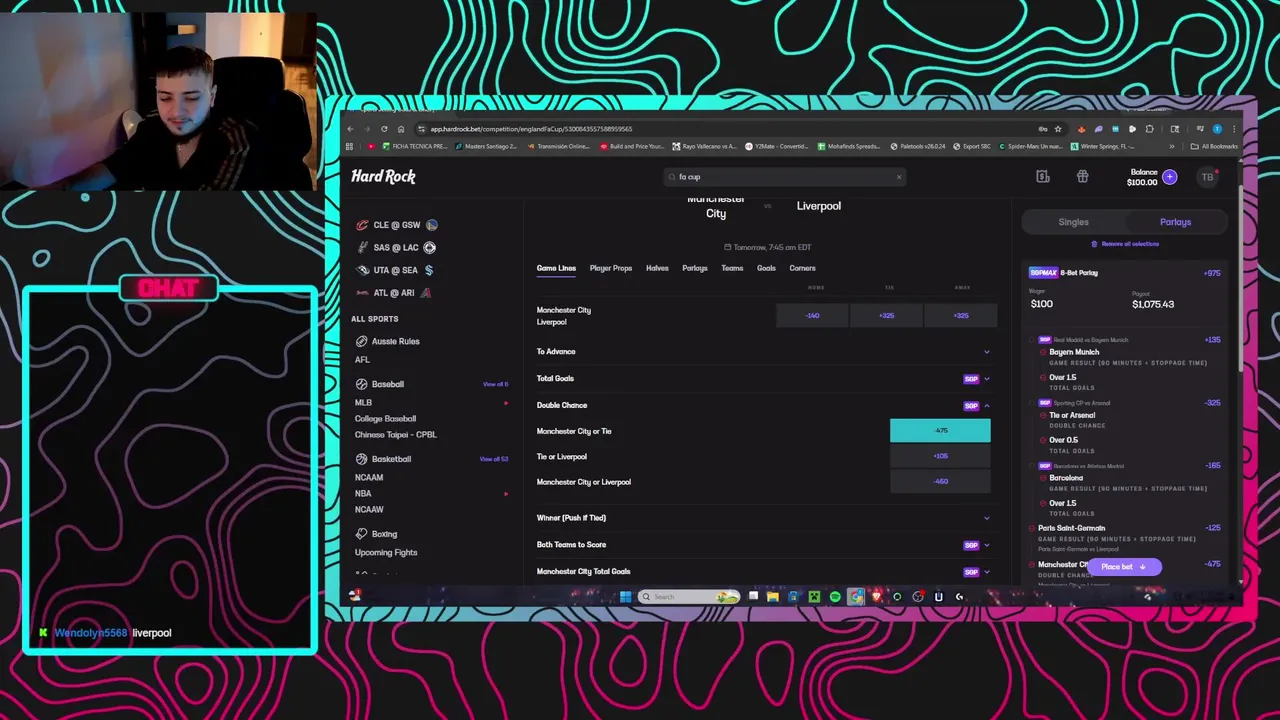The image size is (1280, 720).
Task: Switch to the Corners tab
Action: pyautogui.click(x=802, y=268)
